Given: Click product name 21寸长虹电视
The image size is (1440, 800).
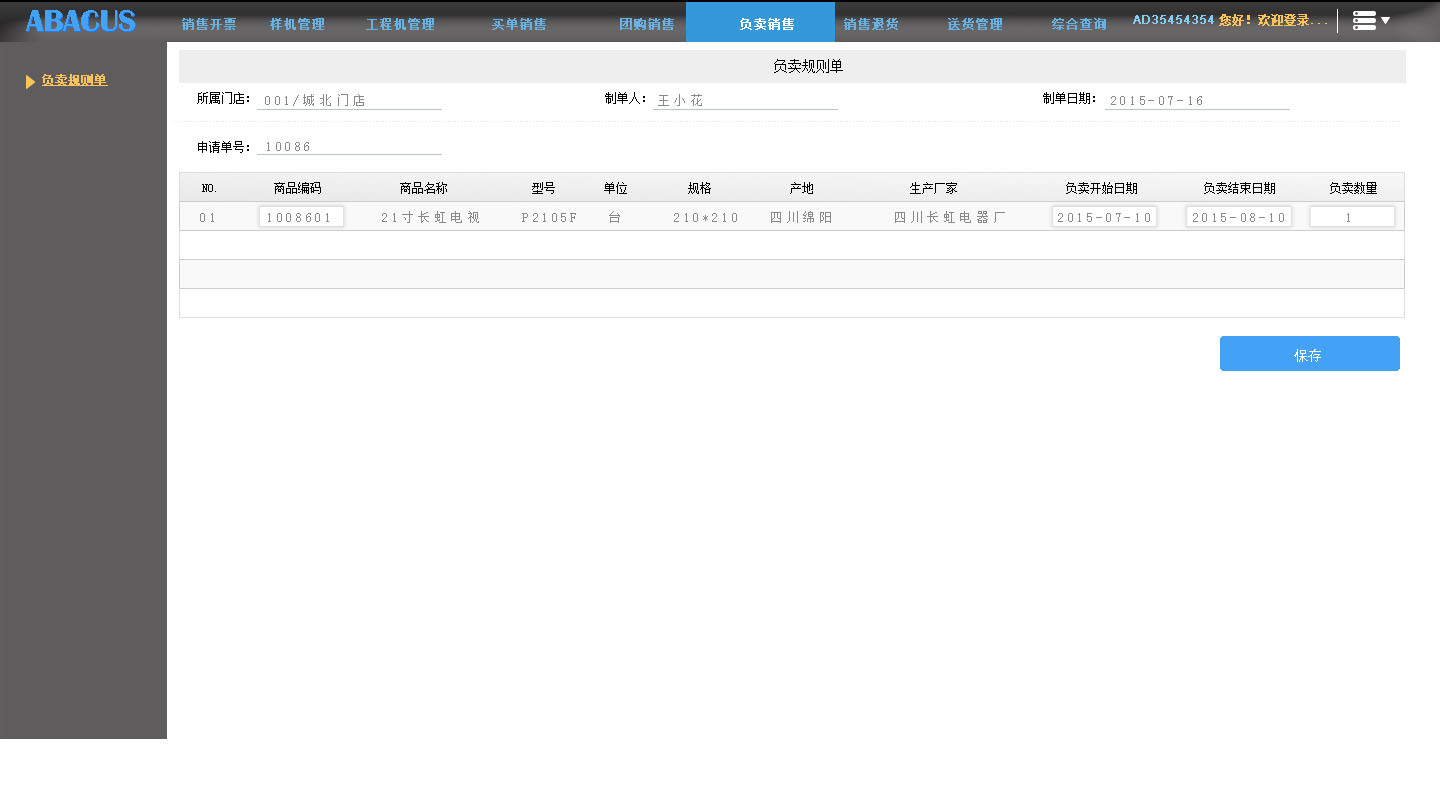Looking at the screenshot, I should [x=431, y=217].
